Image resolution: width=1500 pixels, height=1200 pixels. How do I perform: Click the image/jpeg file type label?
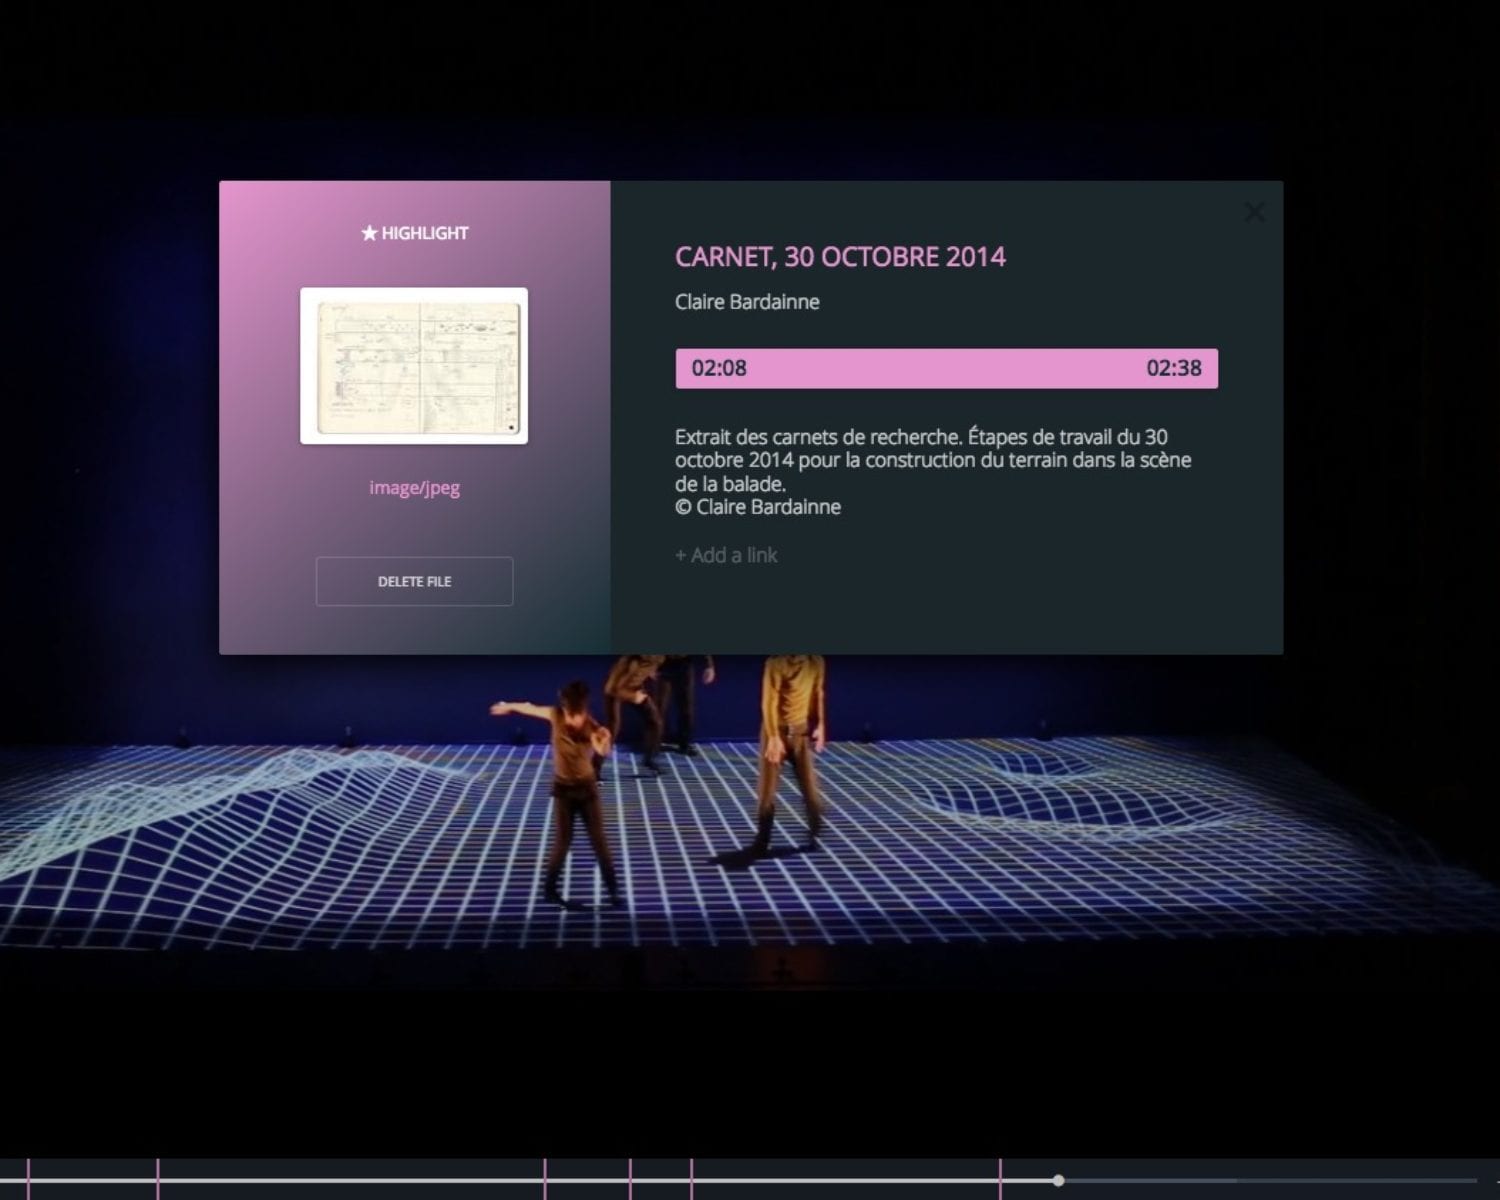click(414, 488)
